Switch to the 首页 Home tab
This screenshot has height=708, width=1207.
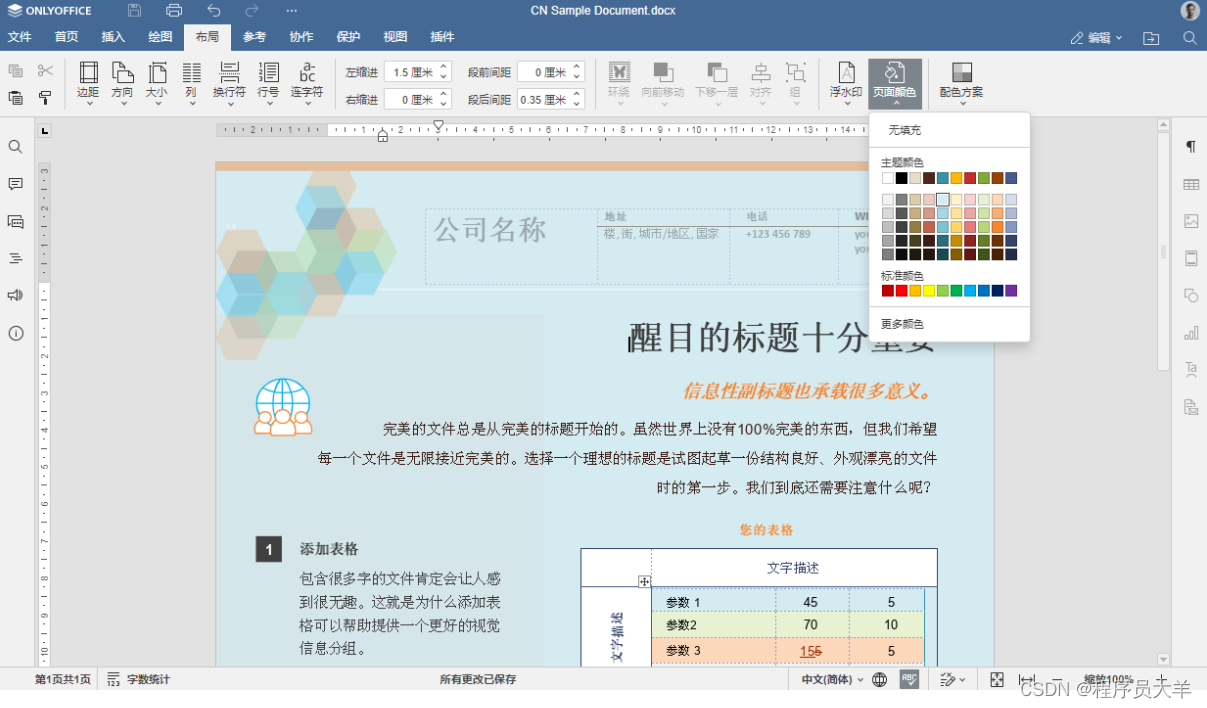coord(66,38)
